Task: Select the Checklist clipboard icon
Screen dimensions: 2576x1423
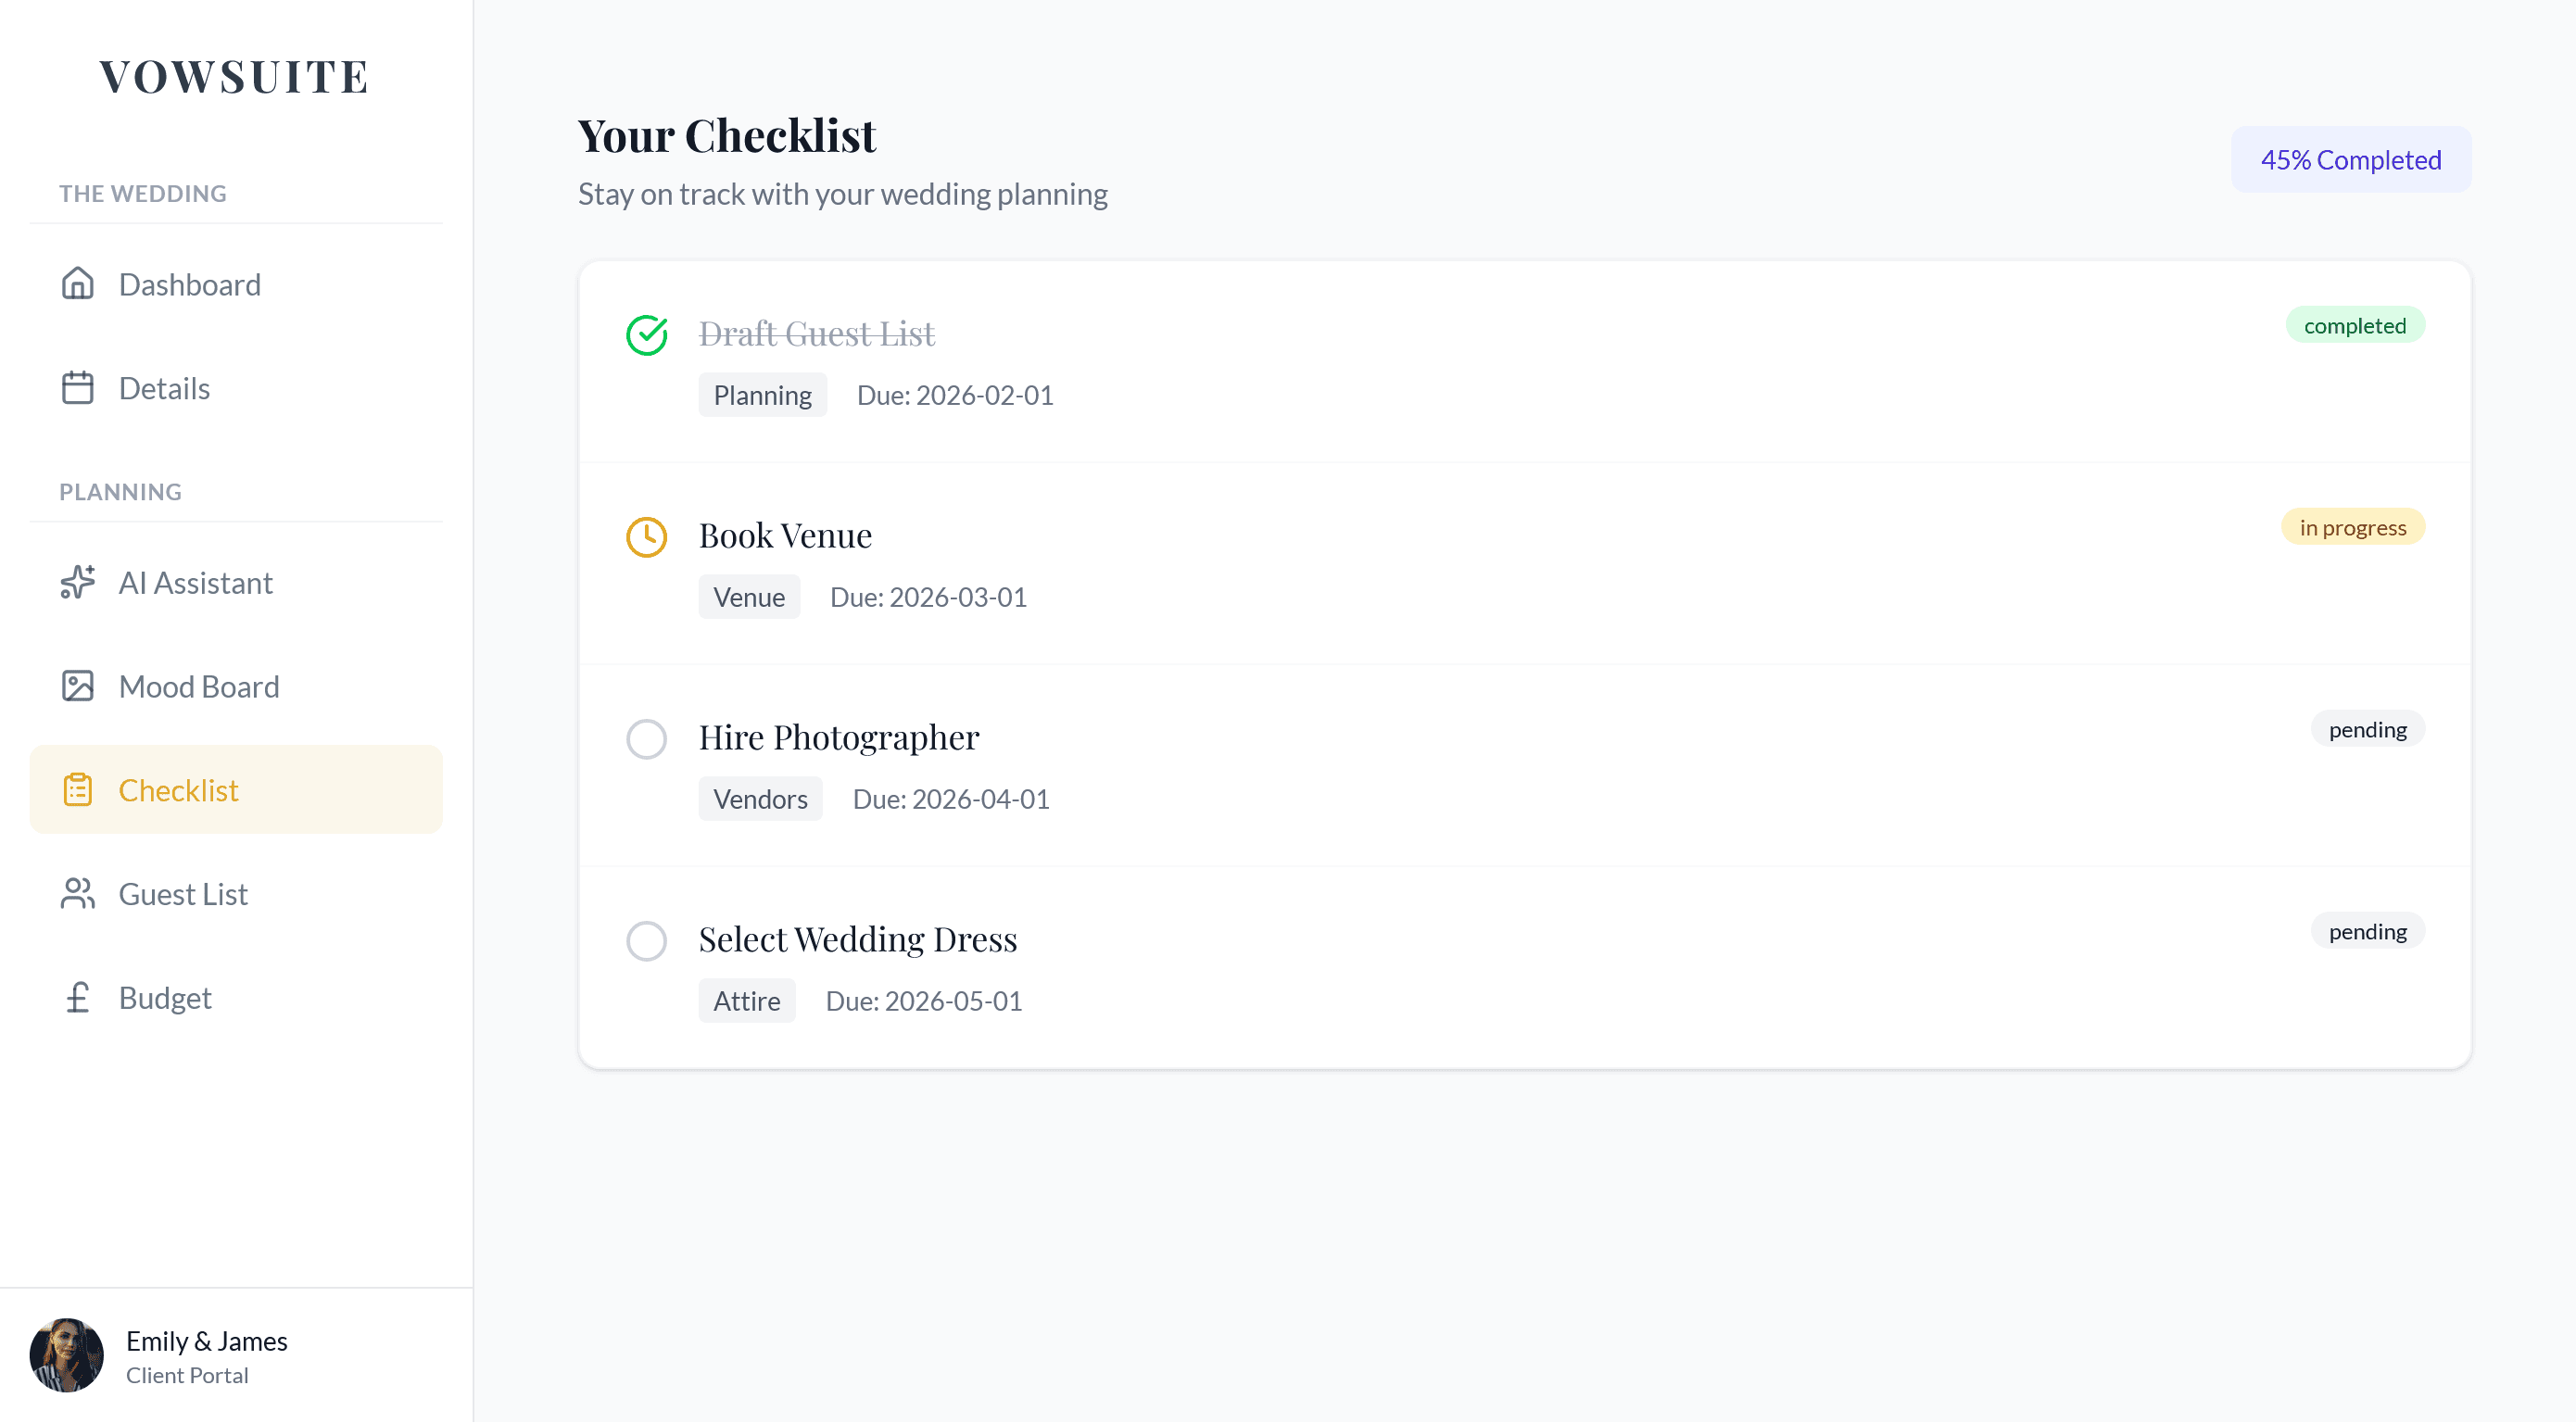Action: coord(78,789)
